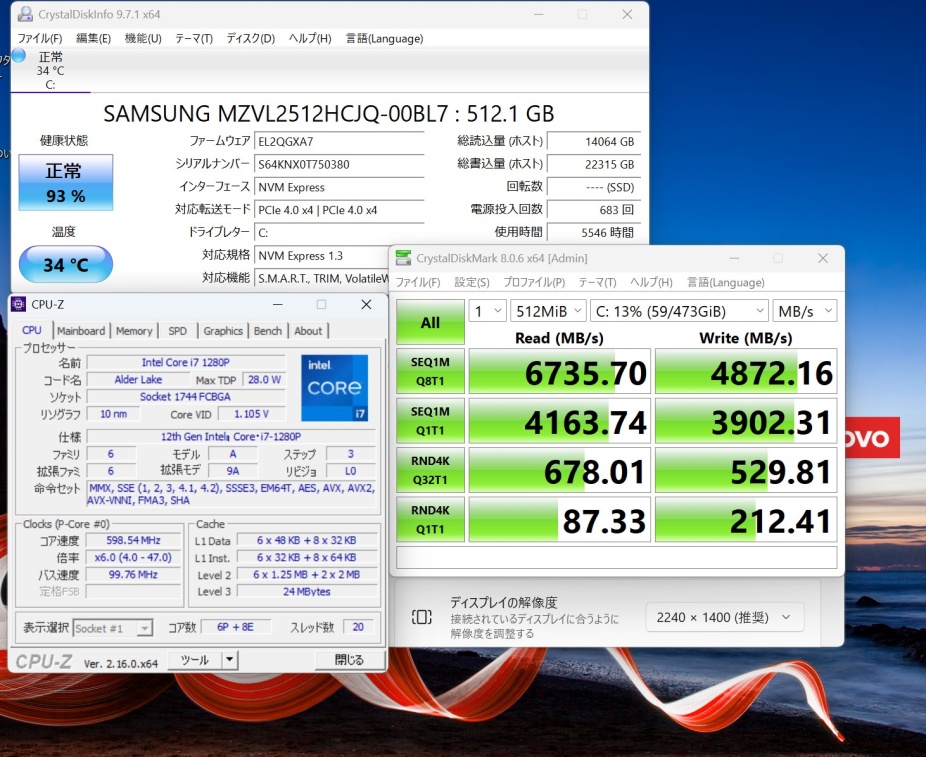926x757 pixels.
Task: Open 設定(S) menu in CrystalDiskMark
Action: pos(472,282)
